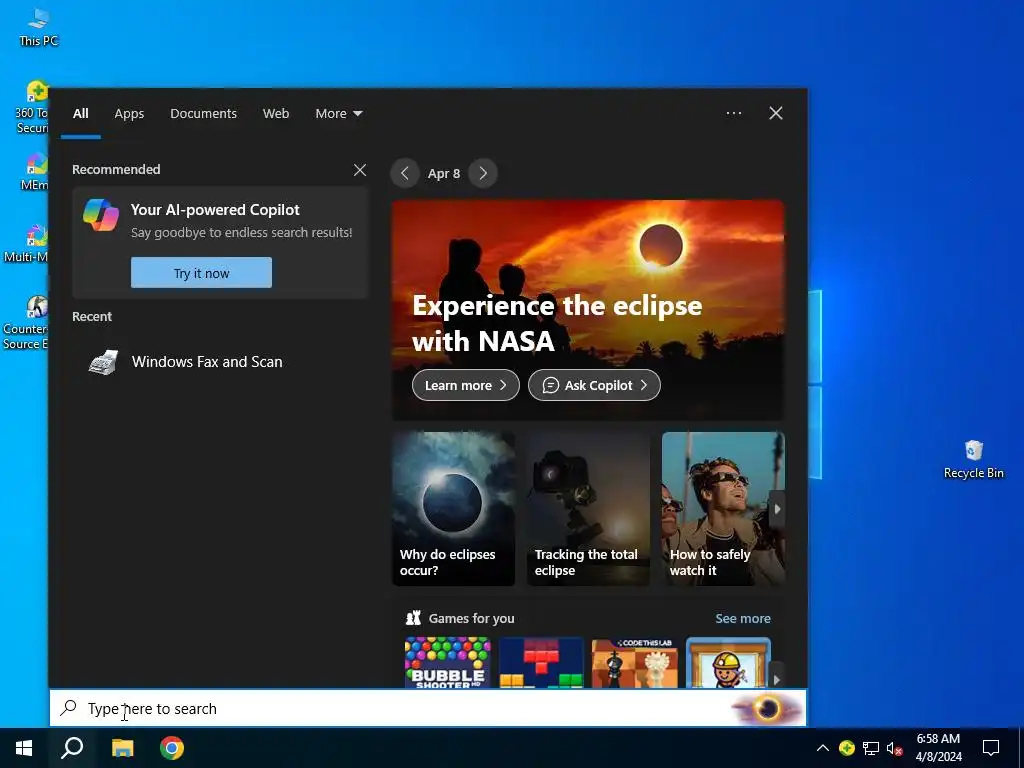Open the Experience the eclipse with NASA banner
Screen dimensions: 1024x768
(x=588, y=310)
